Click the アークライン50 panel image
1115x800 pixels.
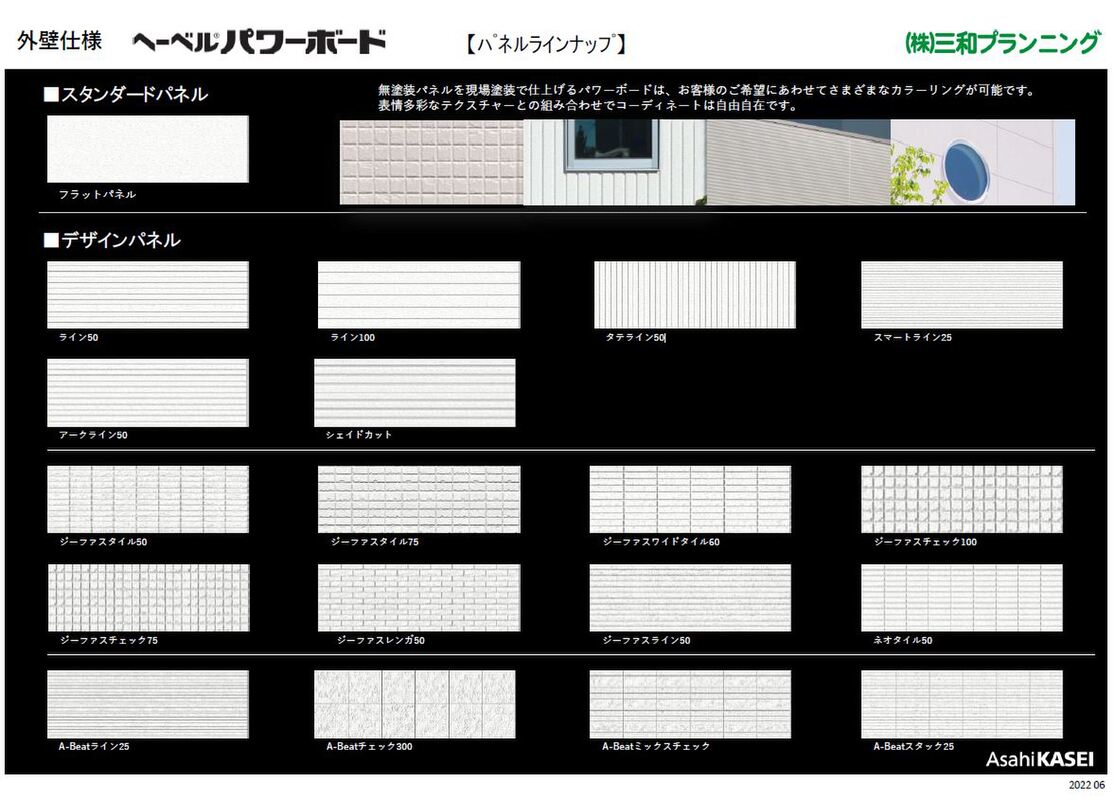(x=147, y=393)
